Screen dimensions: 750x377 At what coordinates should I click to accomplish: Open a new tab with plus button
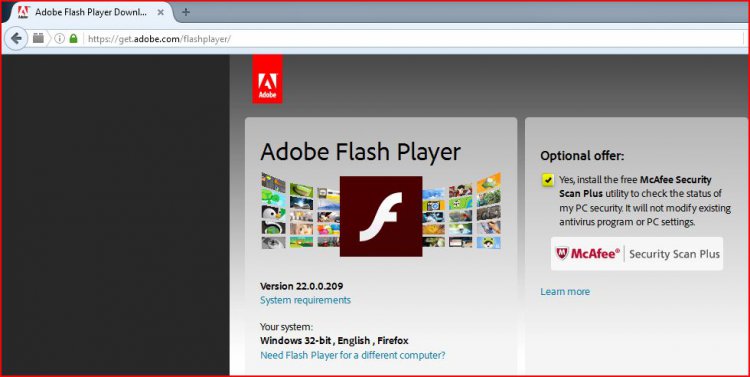point(186,12)
